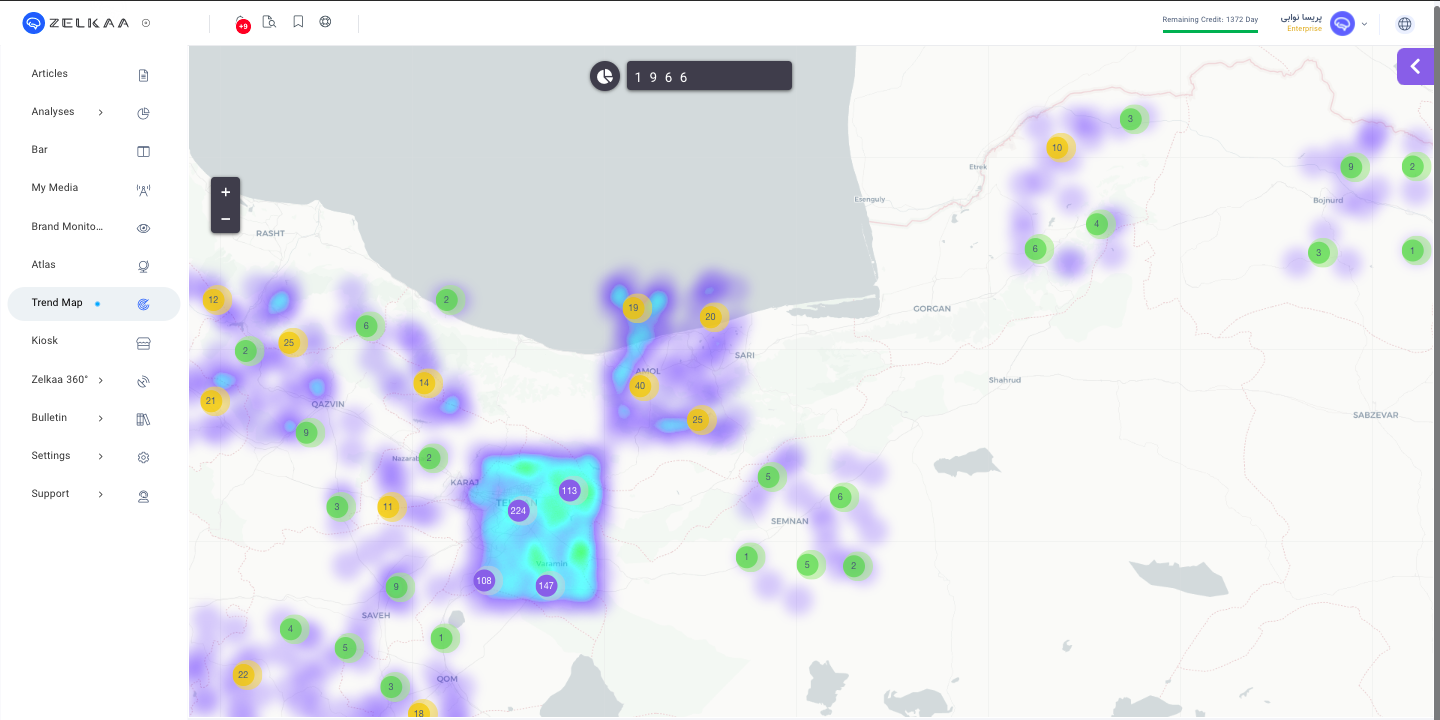Zoom out on the map
The width and height of the screenshot is (1440, 720).
point(225,219)
